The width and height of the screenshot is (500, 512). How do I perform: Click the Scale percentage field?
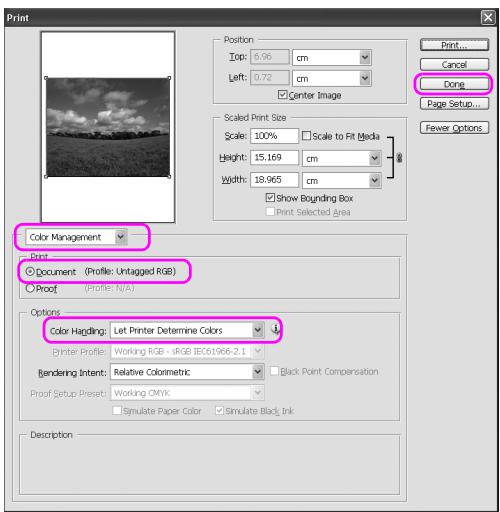pos(274,136)
